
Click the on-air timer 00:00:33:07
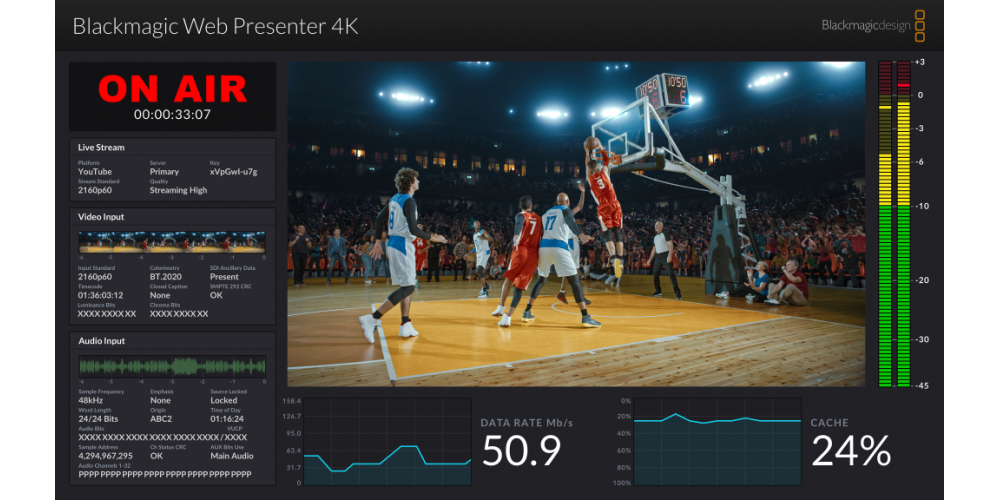coord(172,115)
